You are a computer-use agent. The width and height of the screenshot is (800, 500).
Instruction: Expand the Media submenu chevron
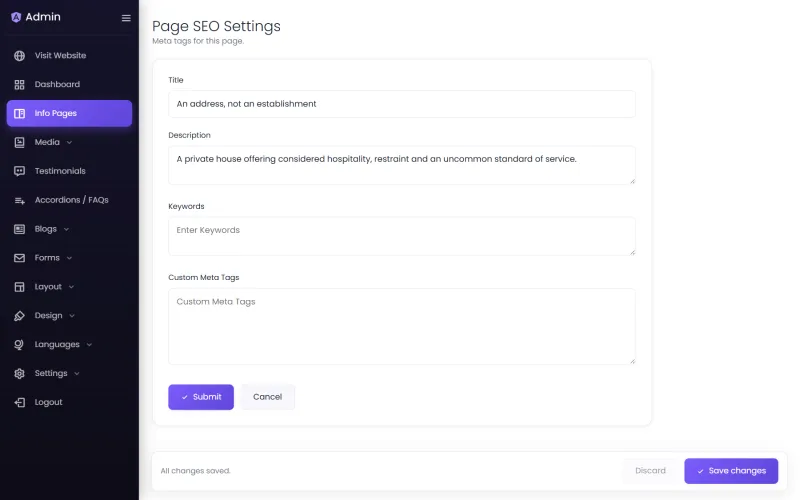click(x=69, y=142)
